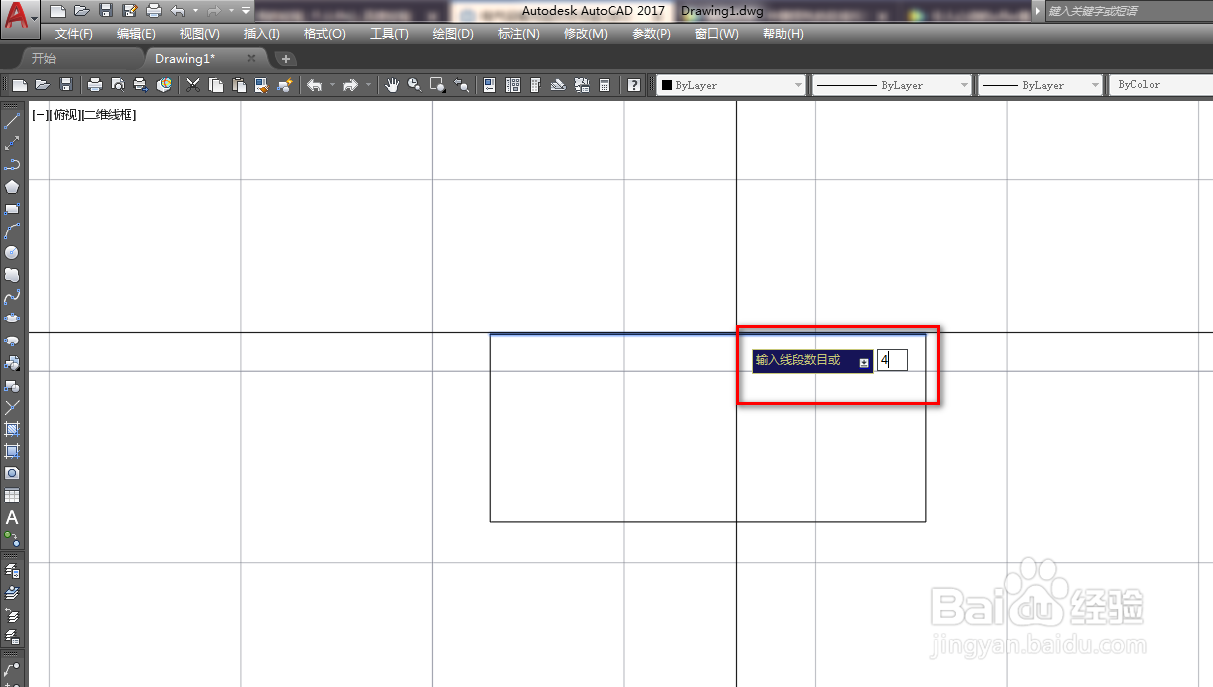This screenshot has width=1213, height=687.
Task: Open the 插入(I) menu
Action: pos(262,34)
